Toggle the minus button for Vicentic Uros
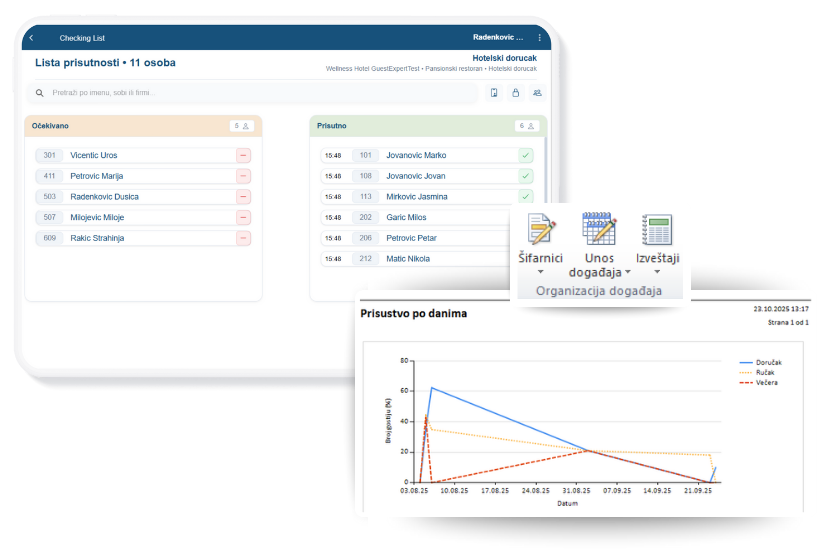Screen dimensions: 836x555 [243, 156]
